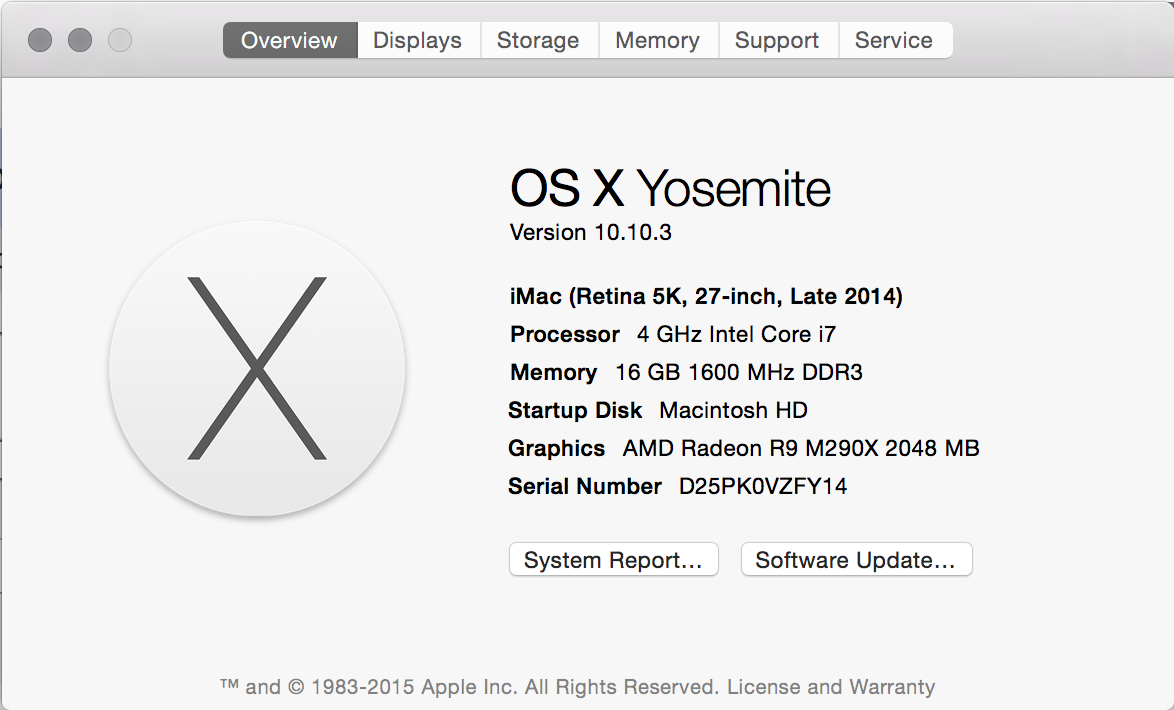
Task: Open the Storage tab
Action: 538,41
